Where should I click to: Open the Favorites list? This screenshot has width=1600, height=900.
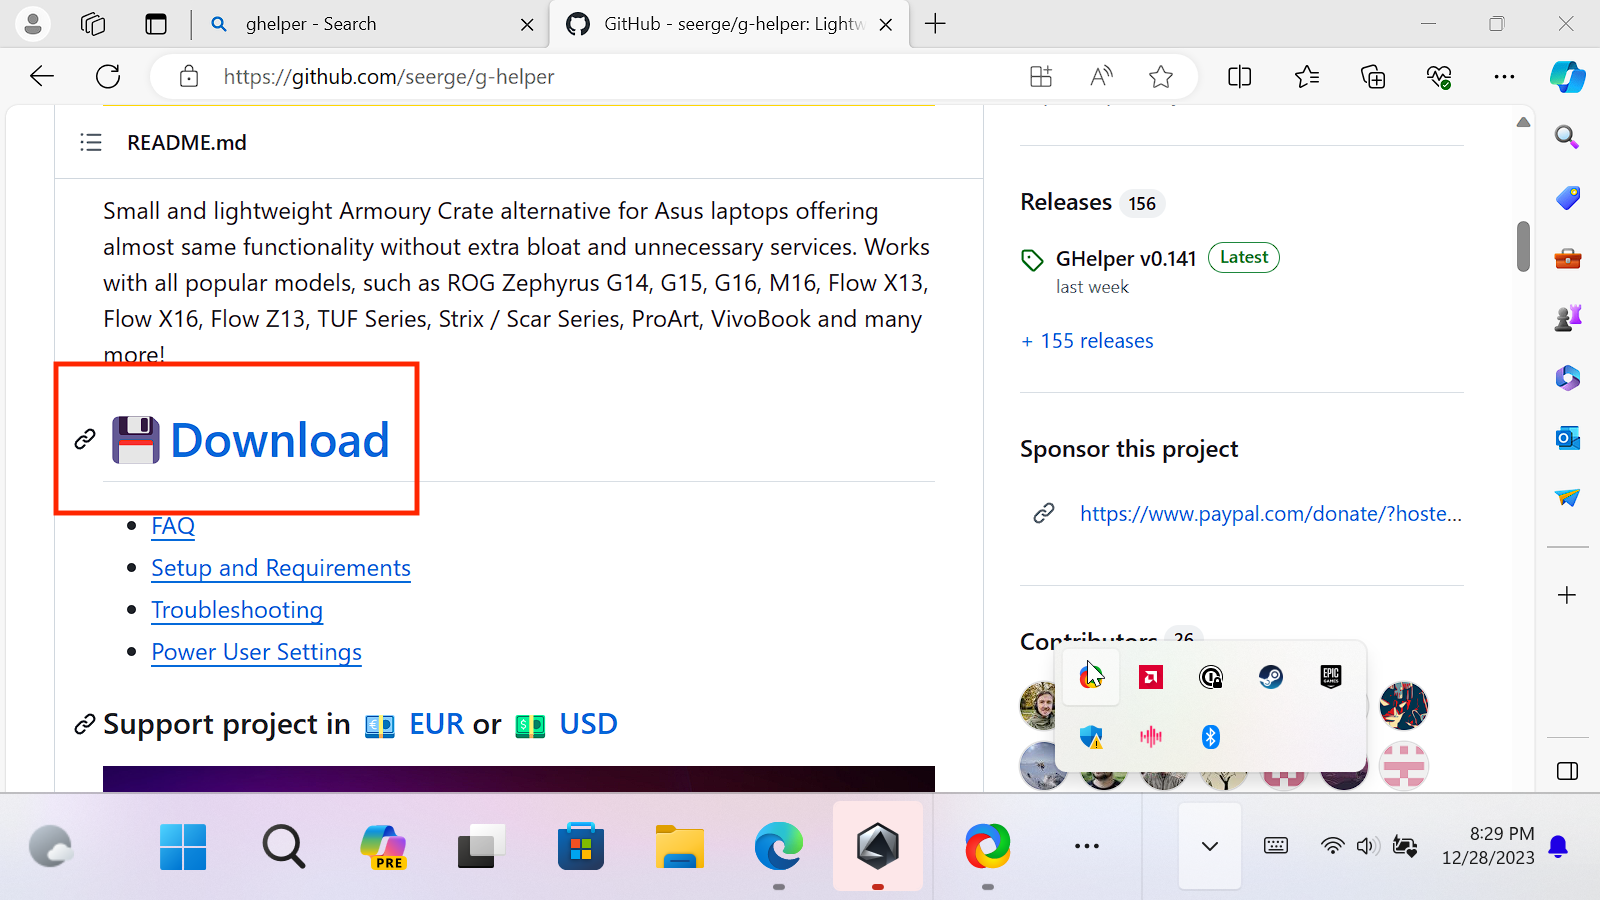[1306, 77]
